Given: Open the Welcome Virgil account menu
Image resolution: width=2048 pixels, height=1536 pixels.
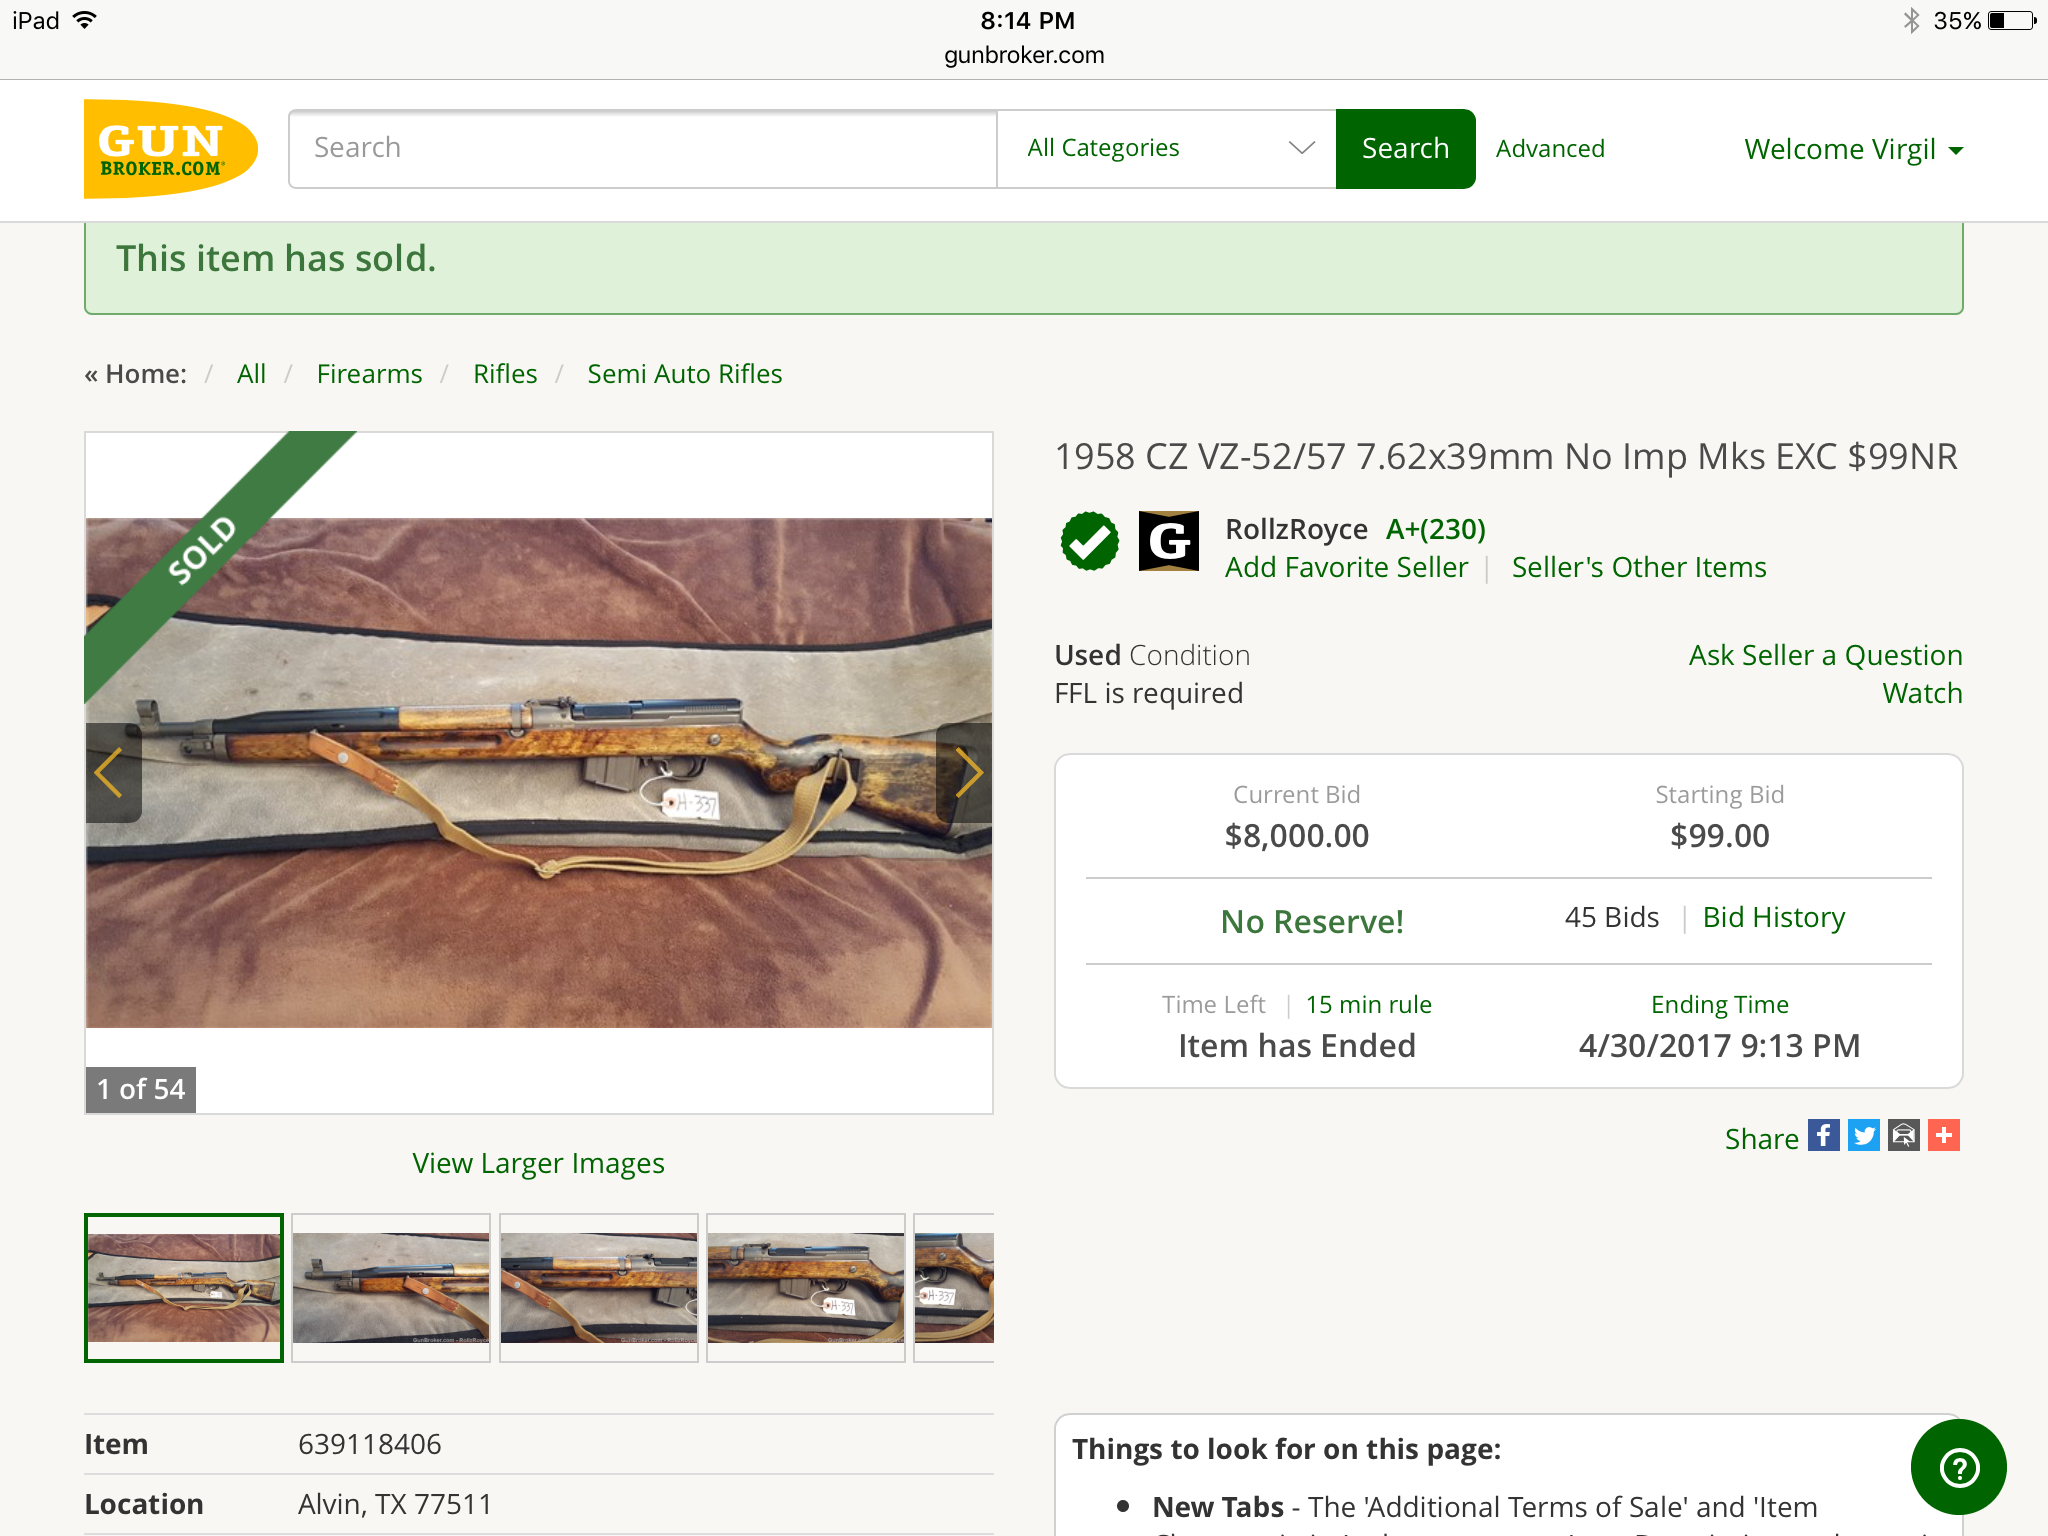Looking at the screenshot, I should (x=1853, y=150).
